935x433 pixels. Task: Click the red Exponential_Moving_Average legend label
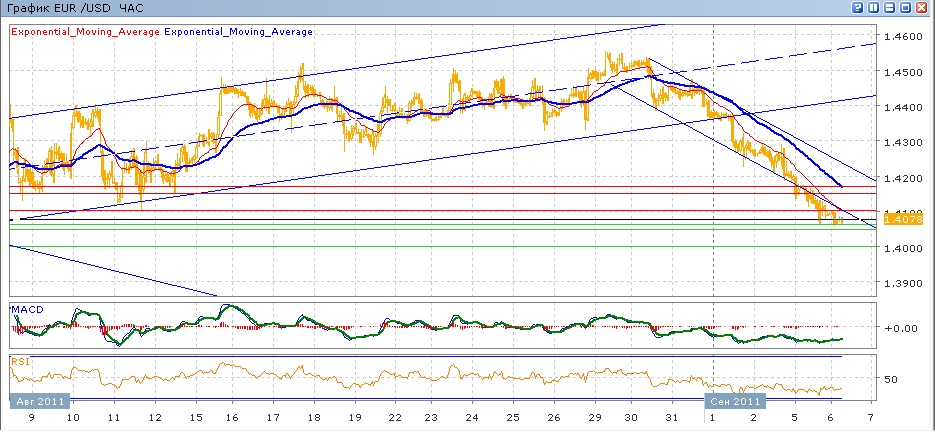point(85,32)
